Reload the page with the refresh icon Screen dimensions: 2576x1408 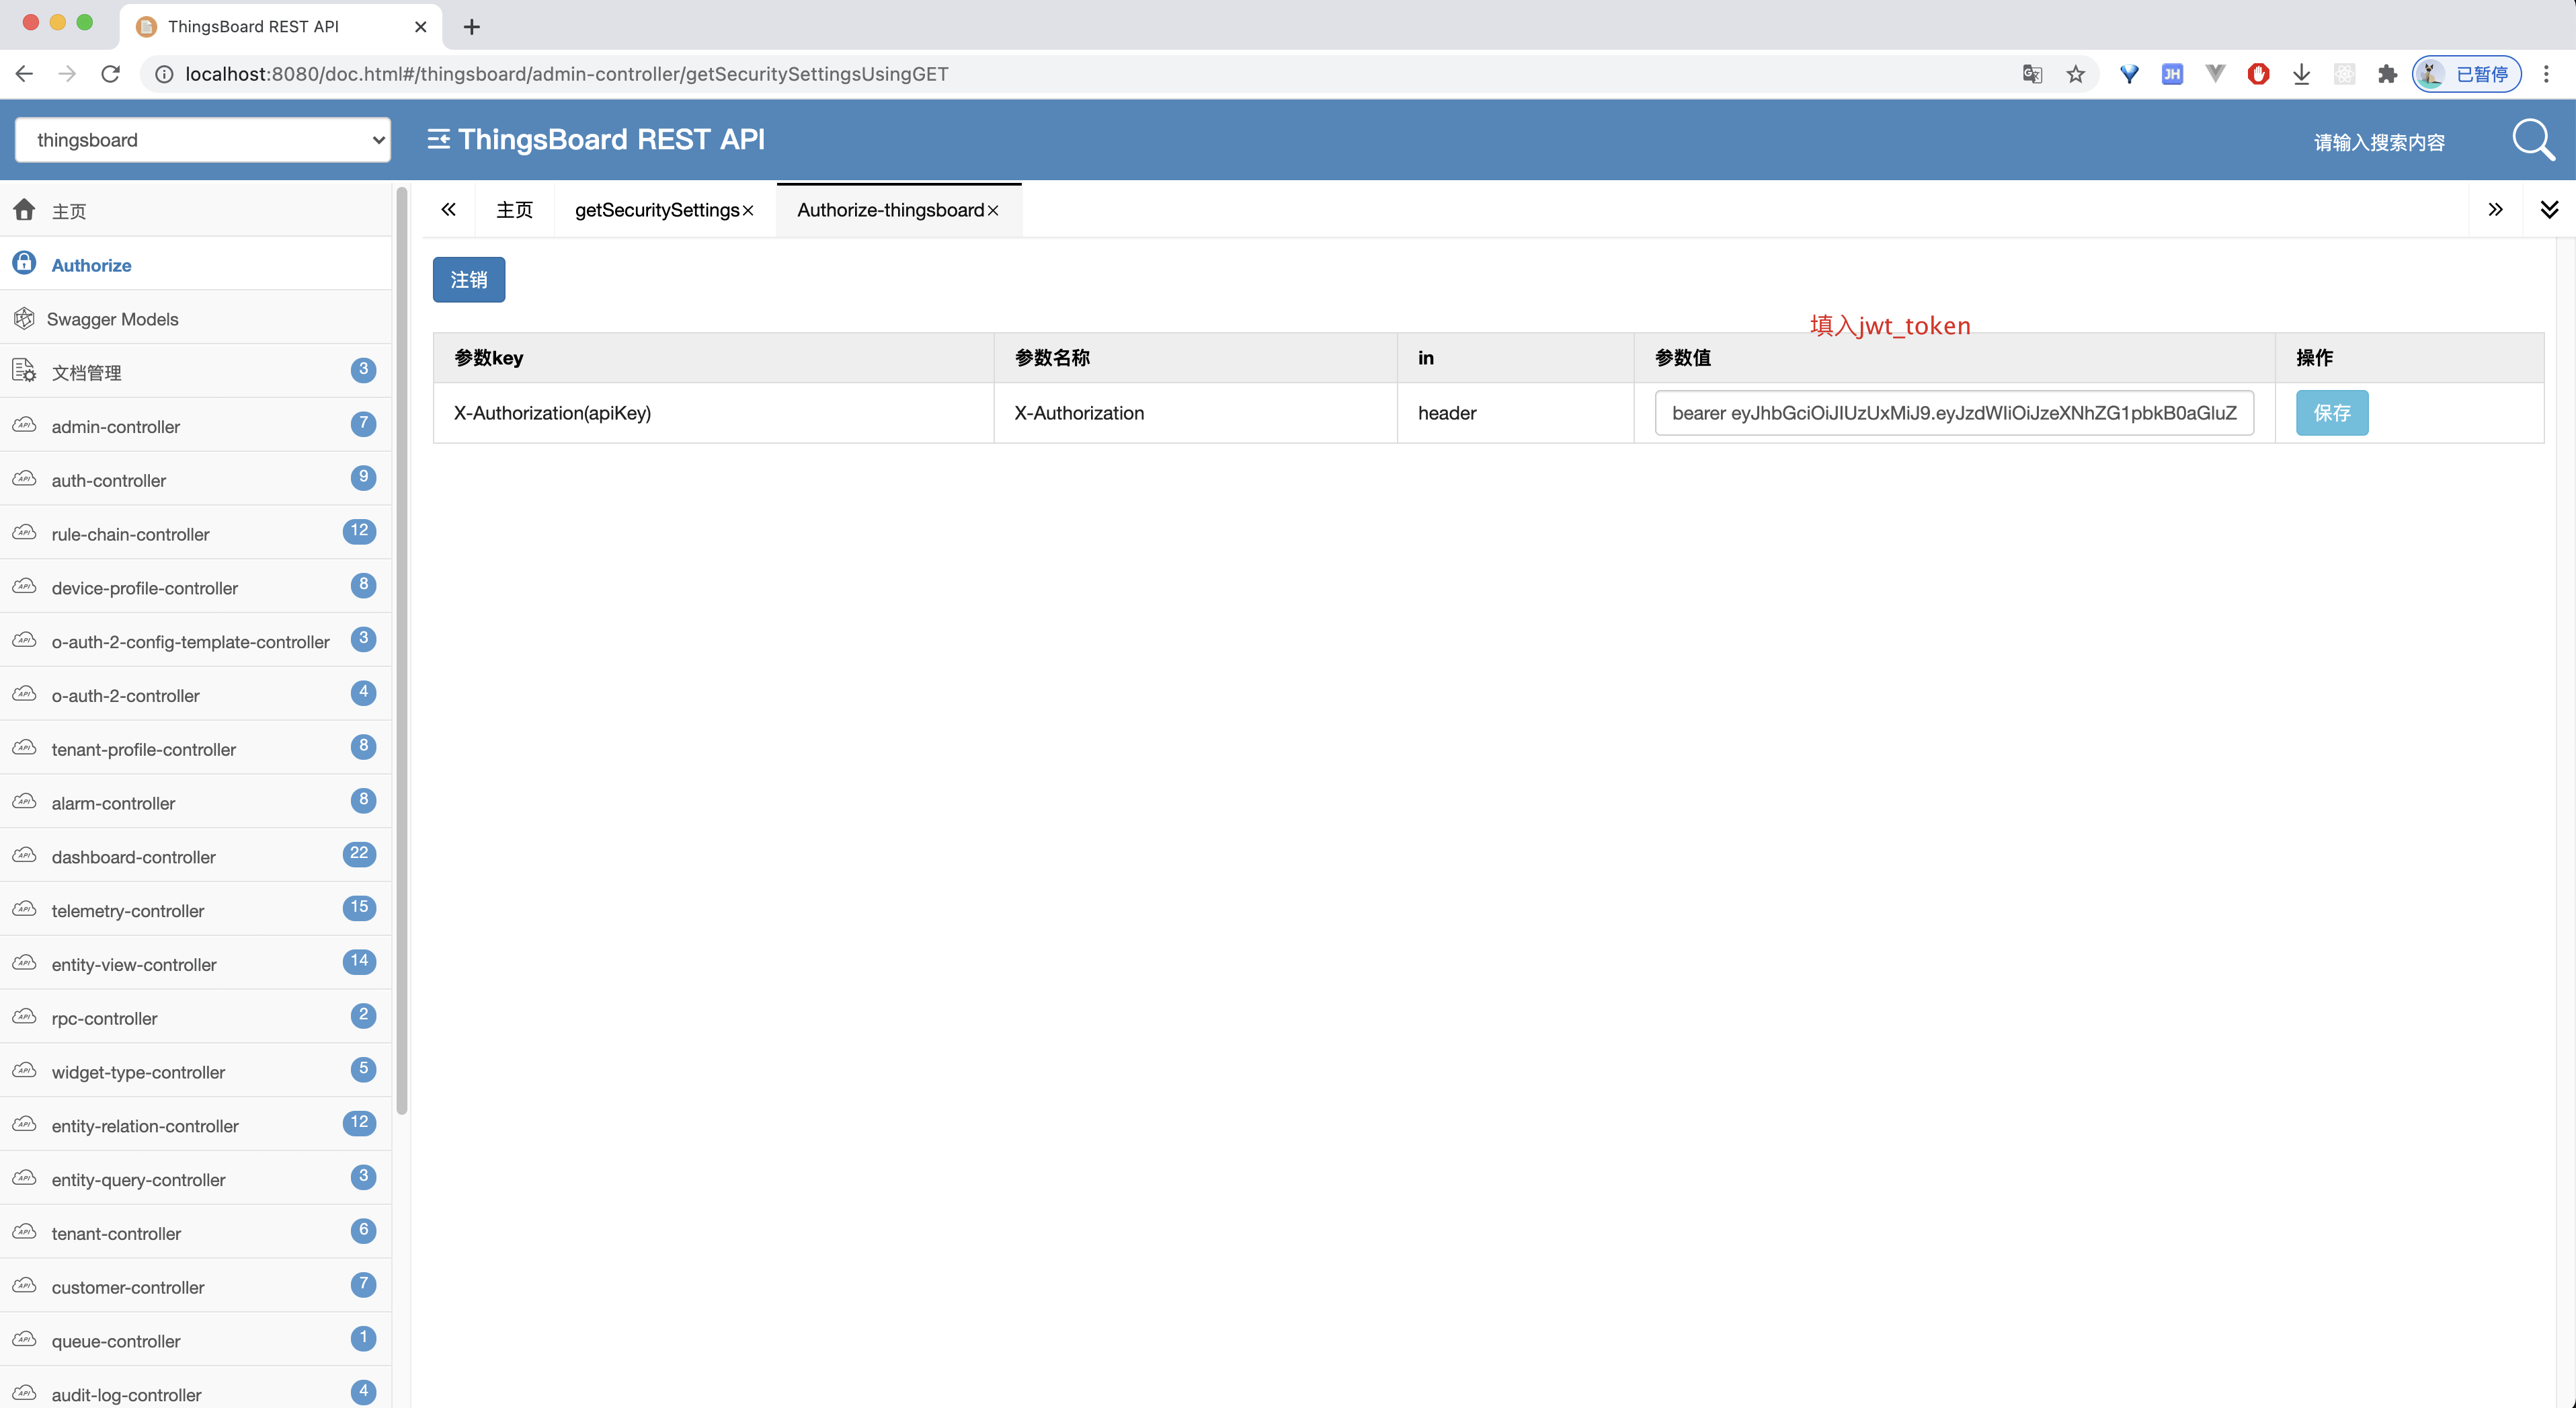111,74
